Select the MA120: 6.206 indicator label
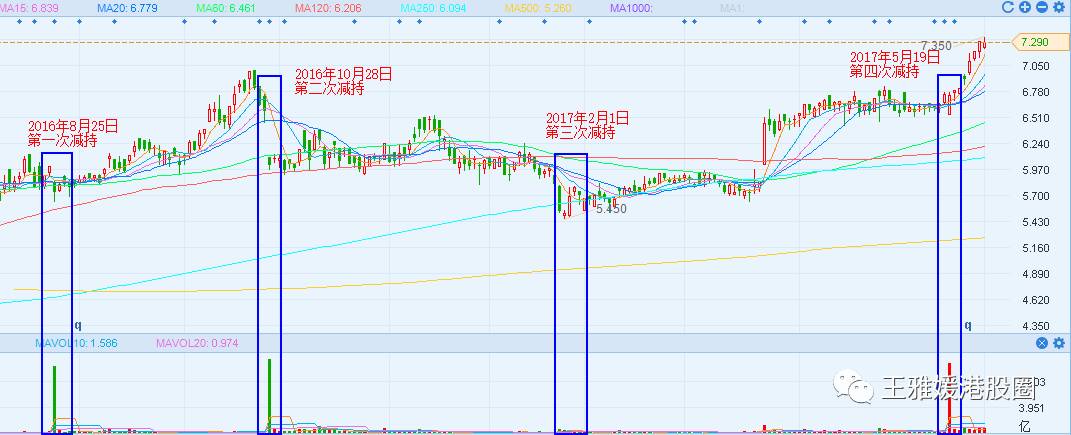 326,8
